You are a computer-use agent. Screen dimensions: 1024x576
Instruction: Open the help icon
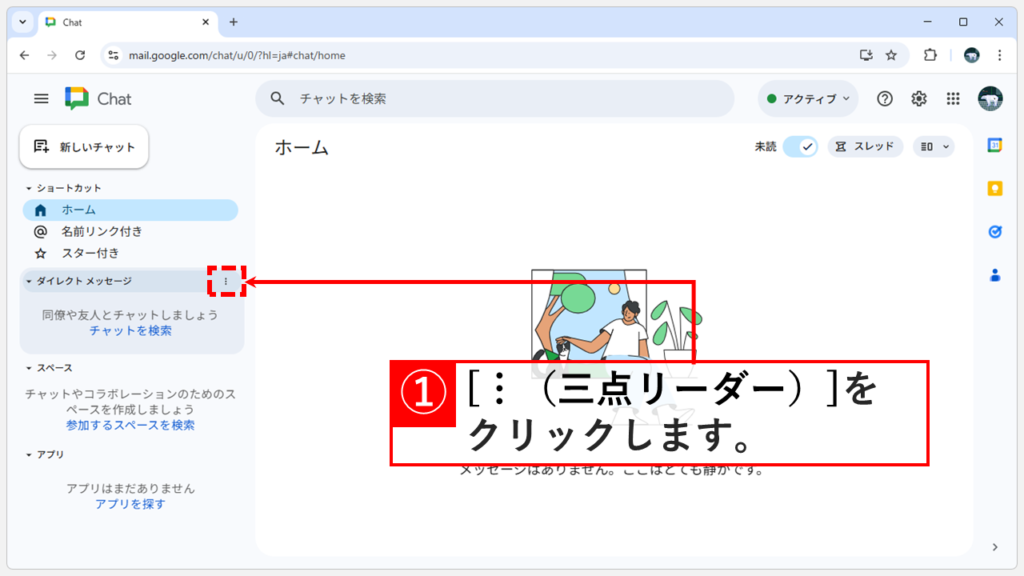point(885,98)
